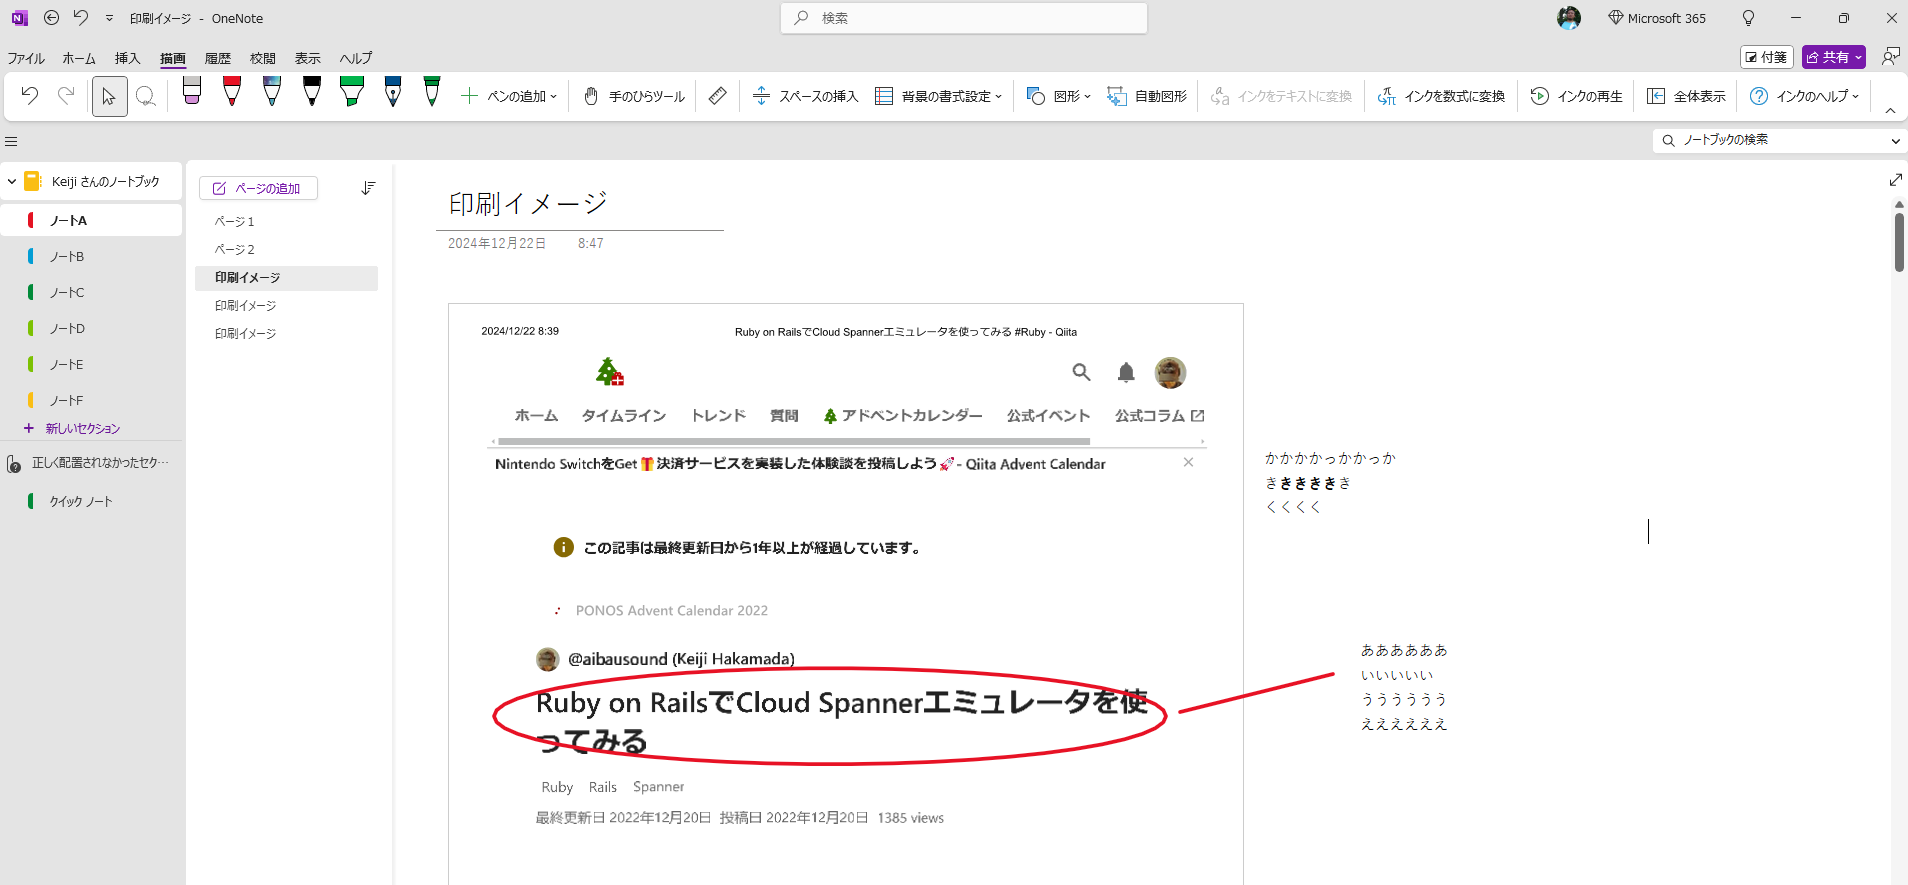Click 全体表示 full page view
The height and width of the screenshot is (885, 1908).
point(1686,96)
